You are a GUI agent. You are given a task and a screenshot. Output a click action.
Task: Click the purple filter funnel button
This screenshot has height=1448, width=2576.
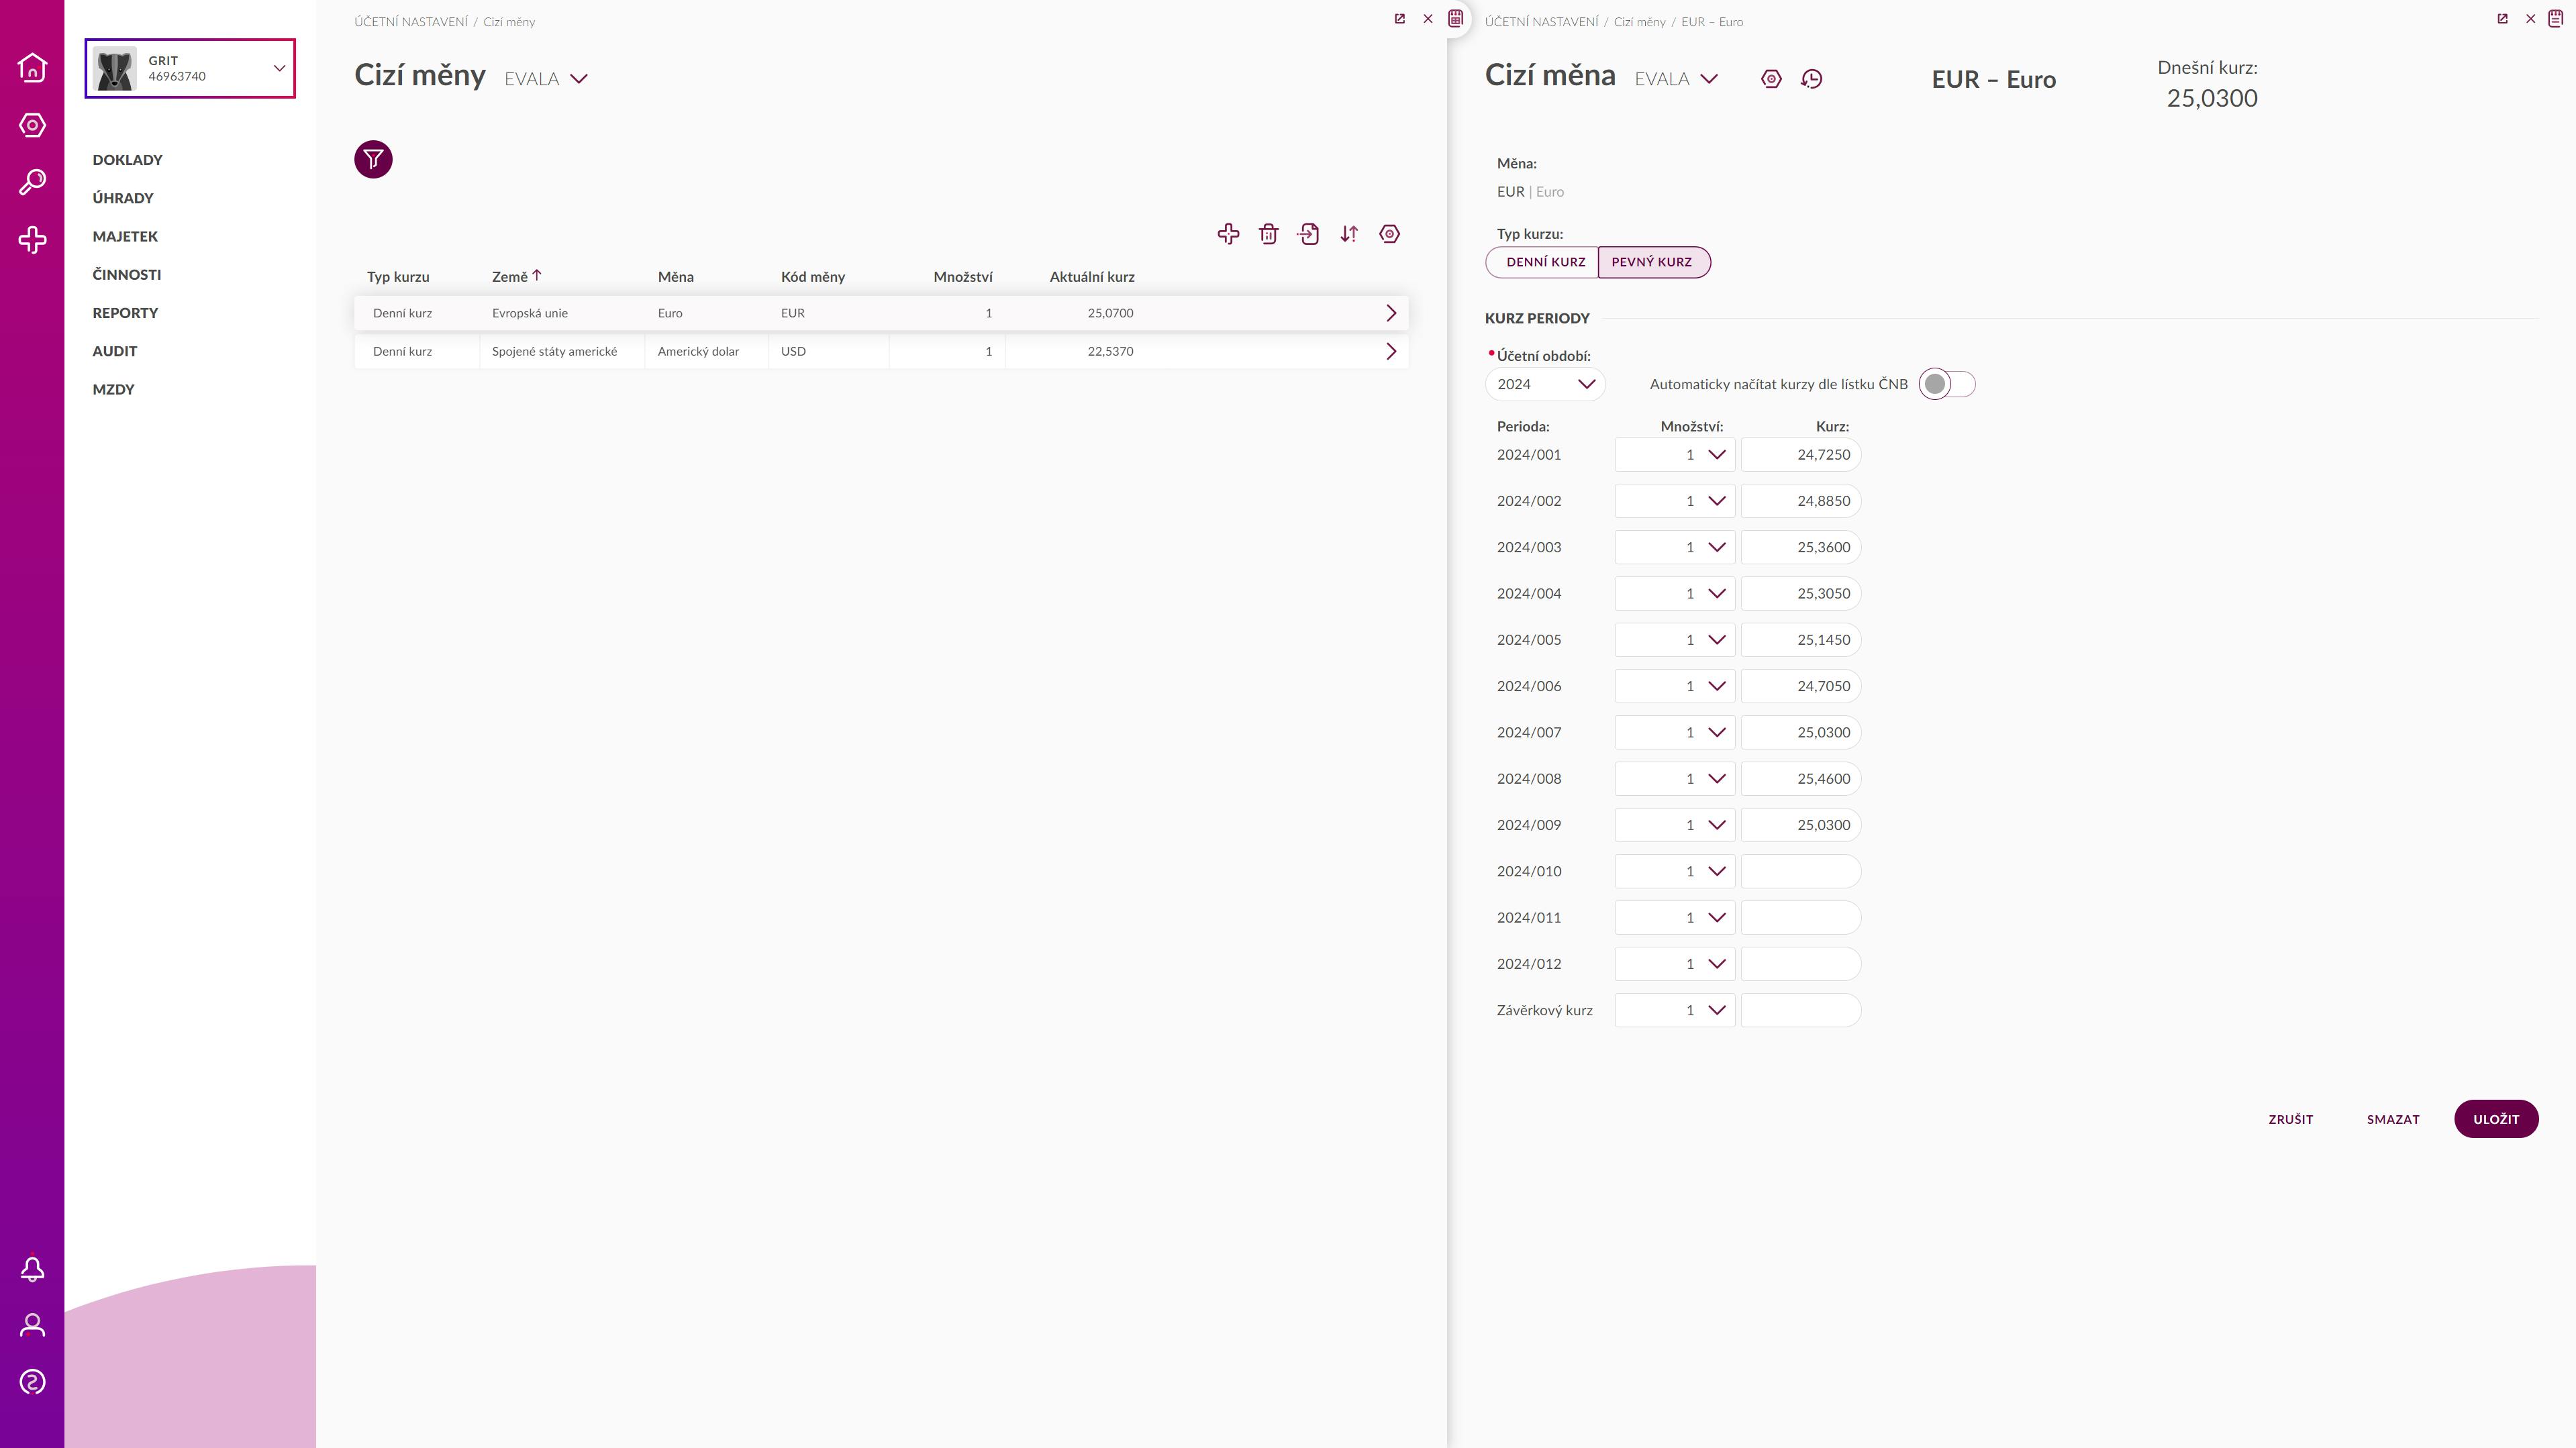pos(373,159)
